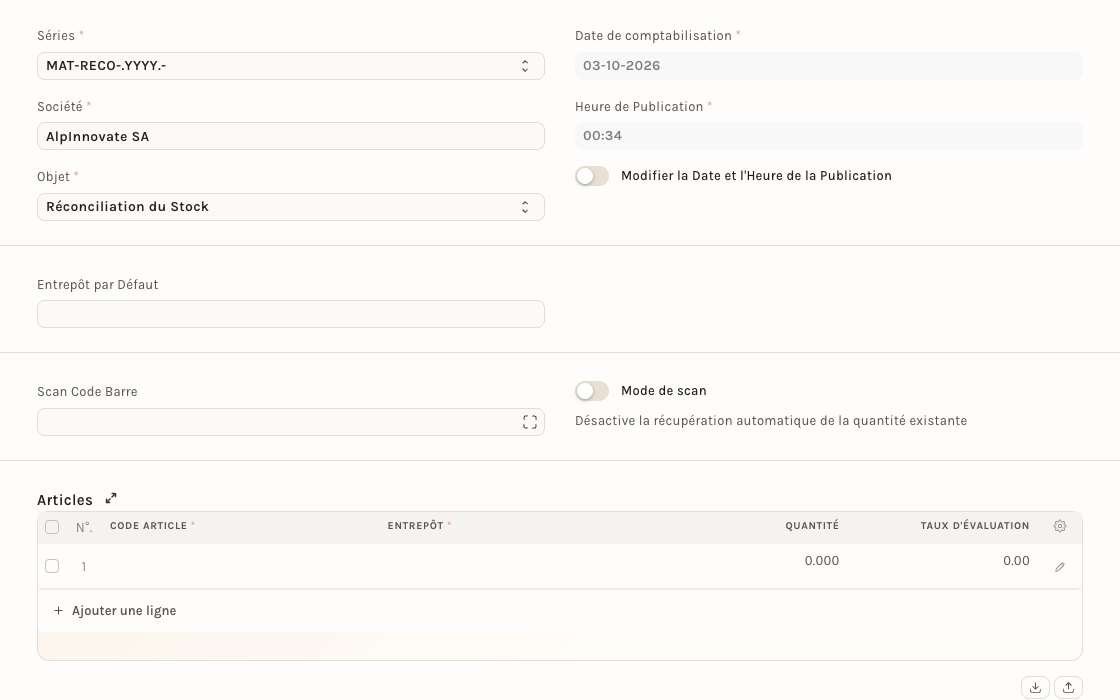Open Articles table column settings gear
This screenshot has width=1120, height=700.
(1060, 526)
